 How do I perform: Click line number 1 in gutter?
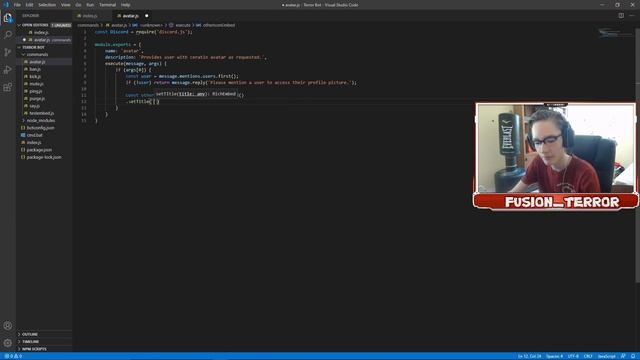(x=85, y=32)
